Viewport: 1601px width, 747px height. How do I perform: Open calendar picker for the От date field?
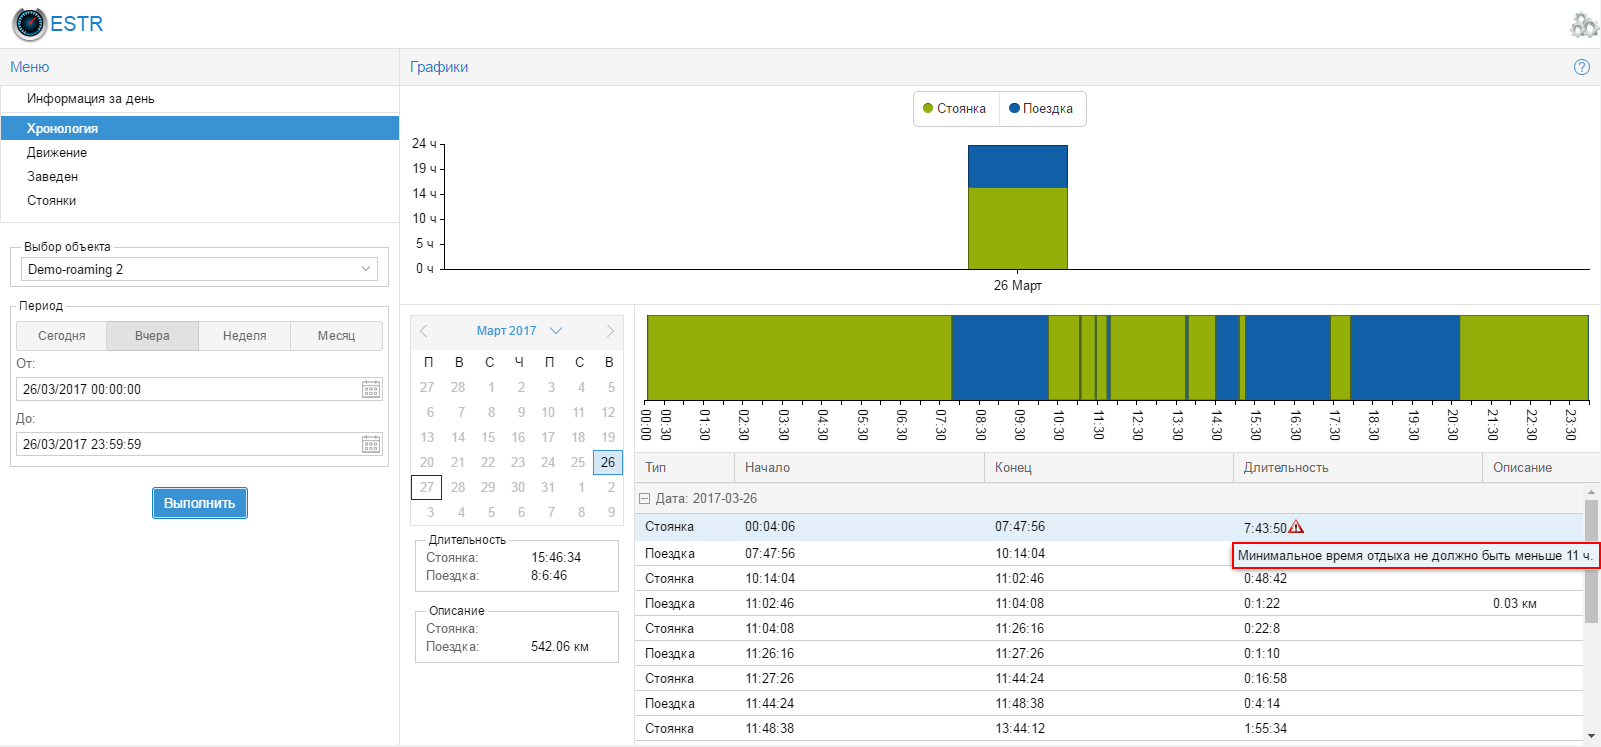coord(371,389)
